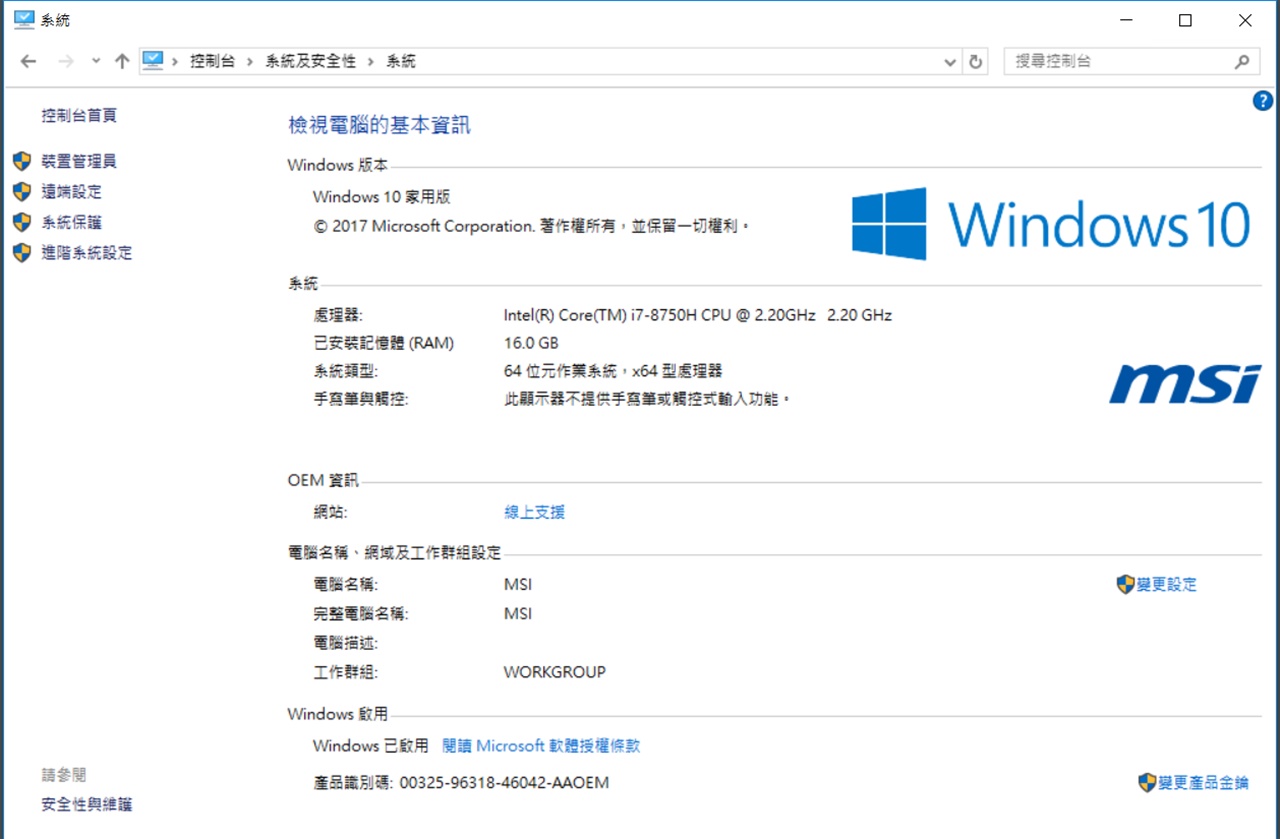Open 閱讀 Microsoft 軟體授權條款 link
This screenshot has width=1280, height=839.
tap(541, 746)
